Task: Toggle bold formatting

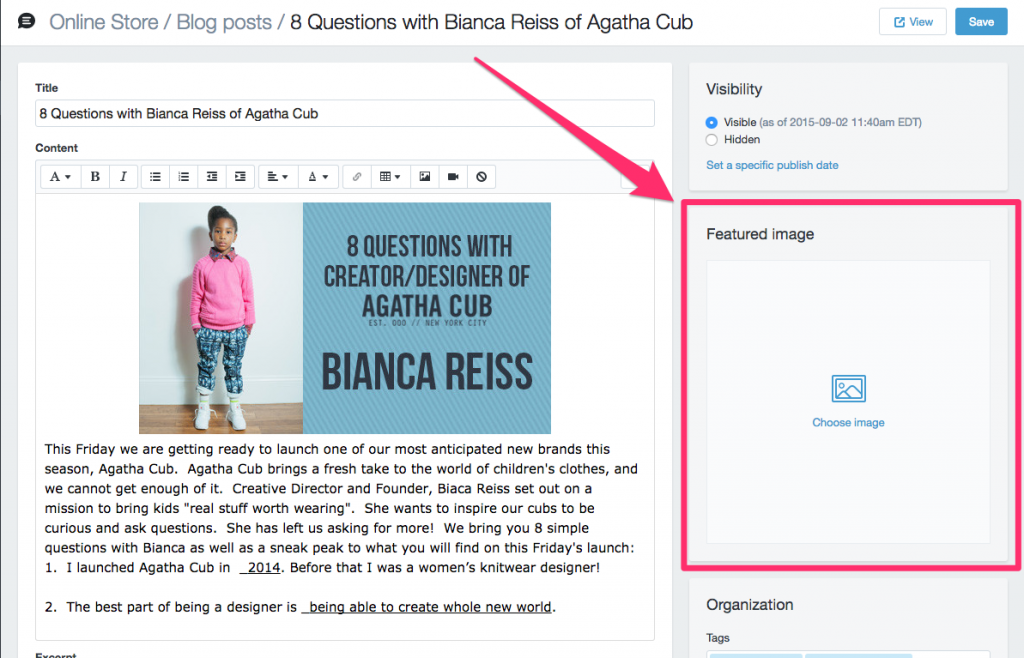Action: 95,177
